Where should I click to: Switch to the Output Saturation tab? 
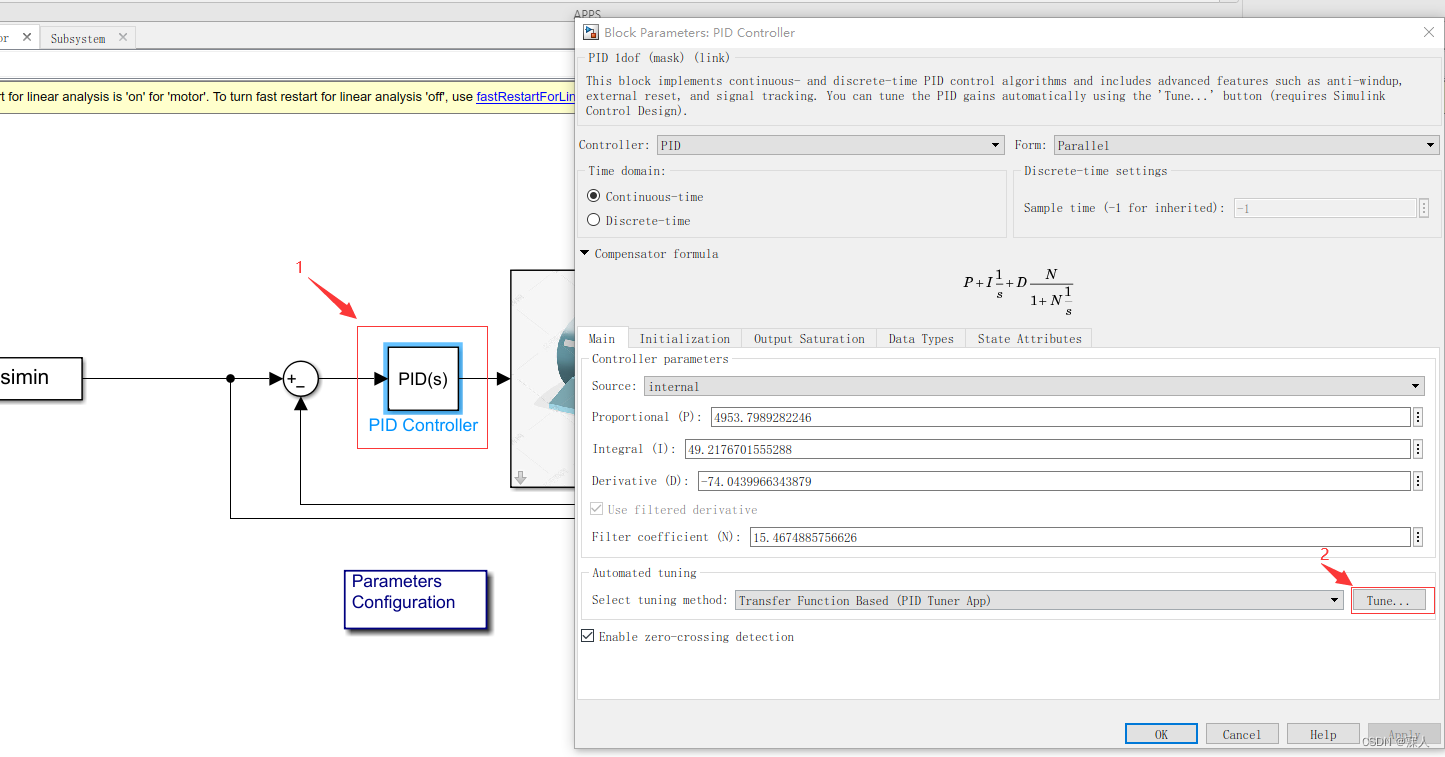[x=808, y=338]
